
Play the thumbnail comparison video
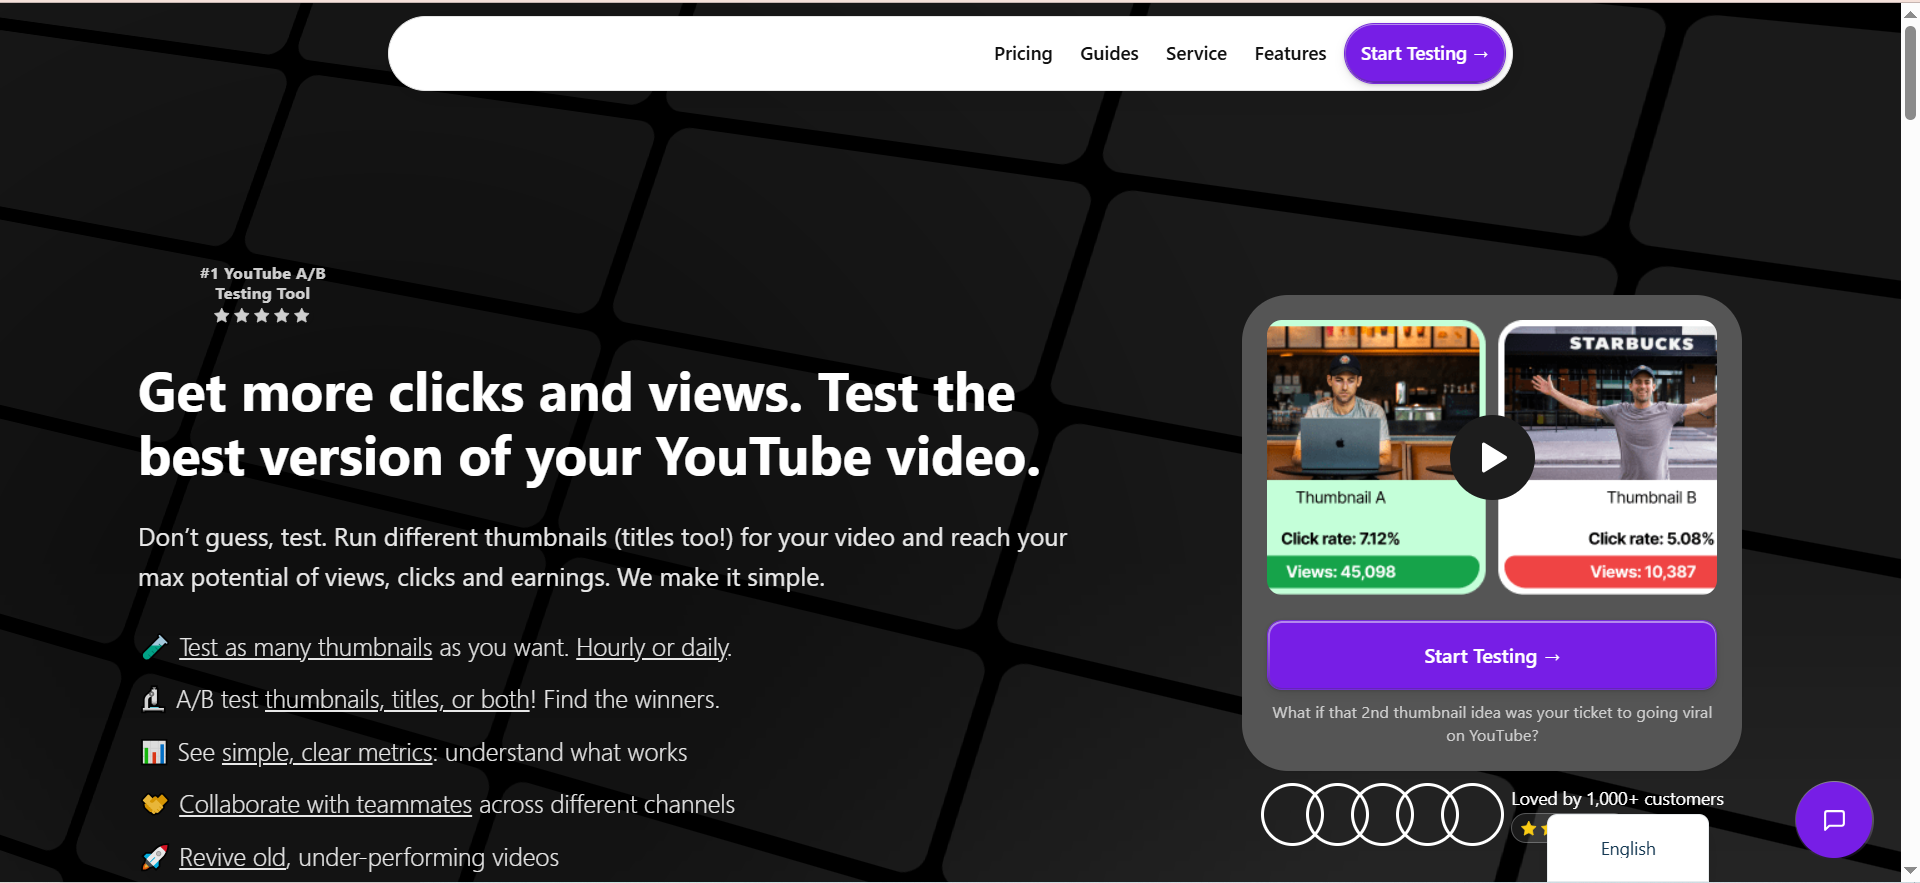tap(1492, 457)
